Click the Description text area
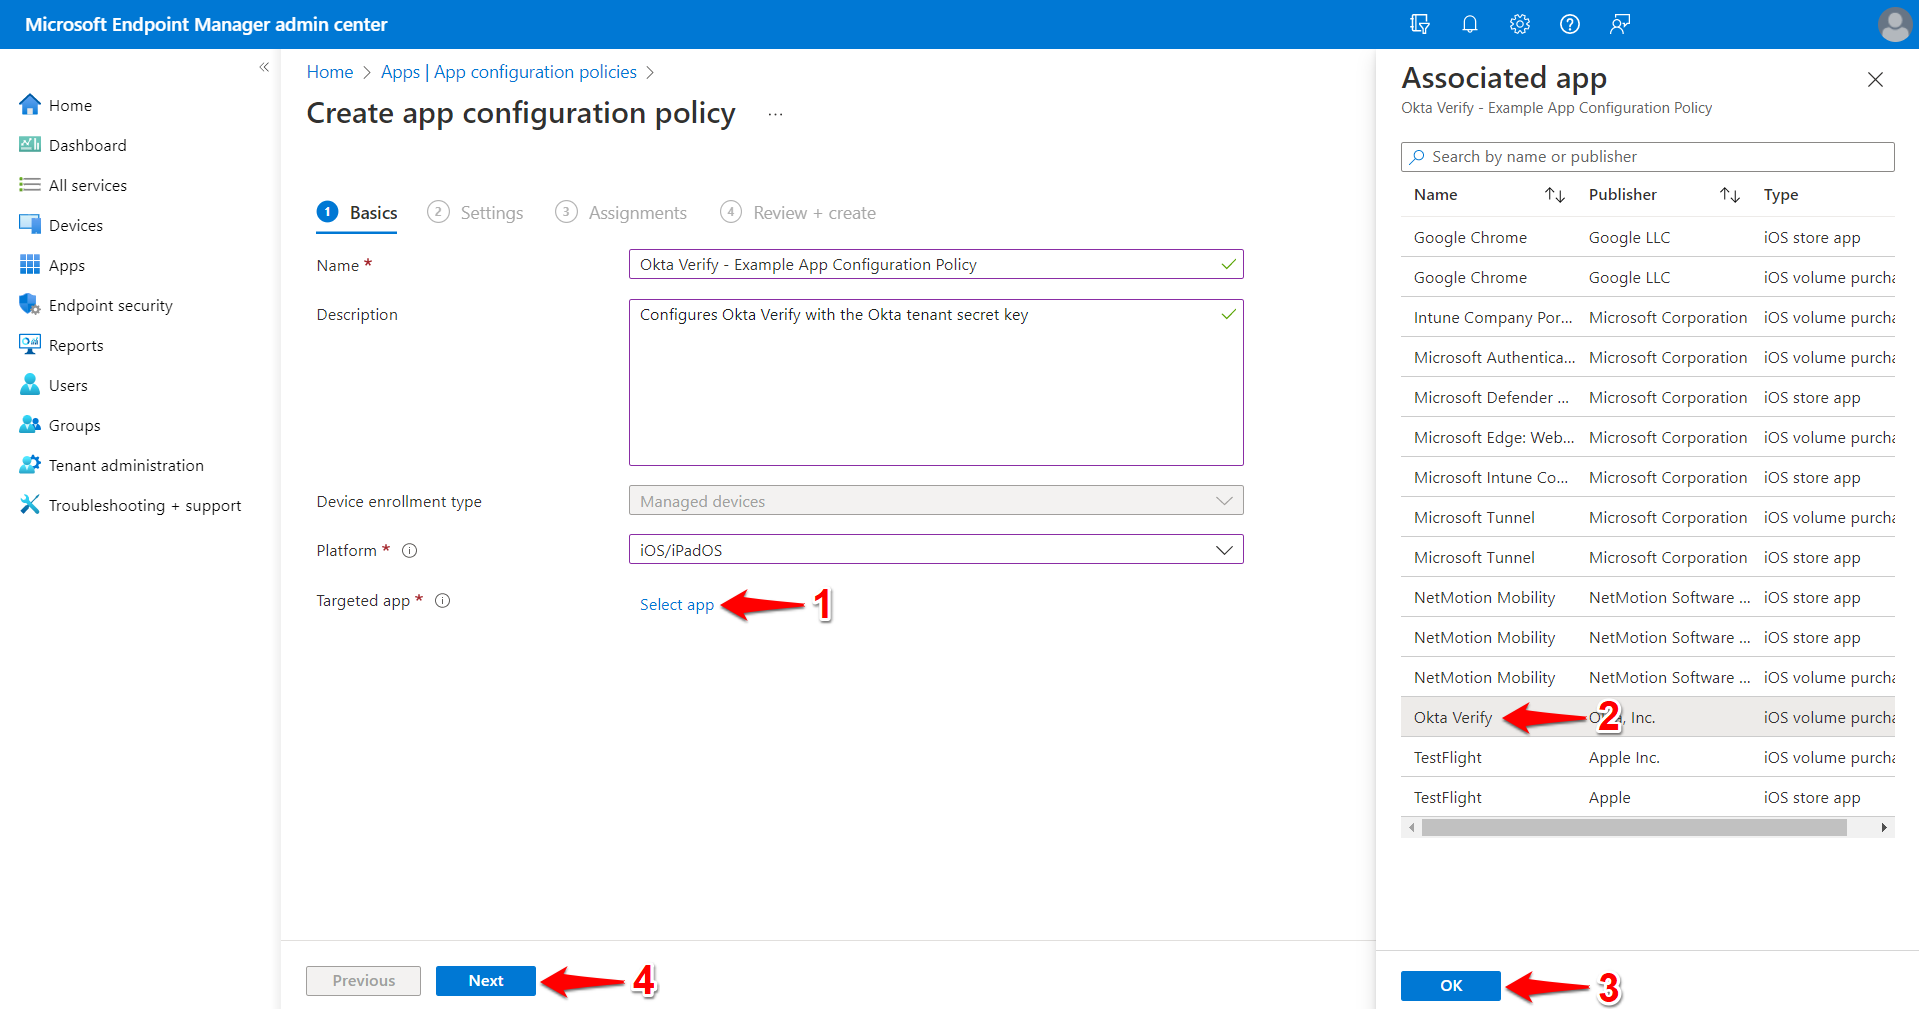This screenshot has height=1009, width=1919. coord(936,382)
